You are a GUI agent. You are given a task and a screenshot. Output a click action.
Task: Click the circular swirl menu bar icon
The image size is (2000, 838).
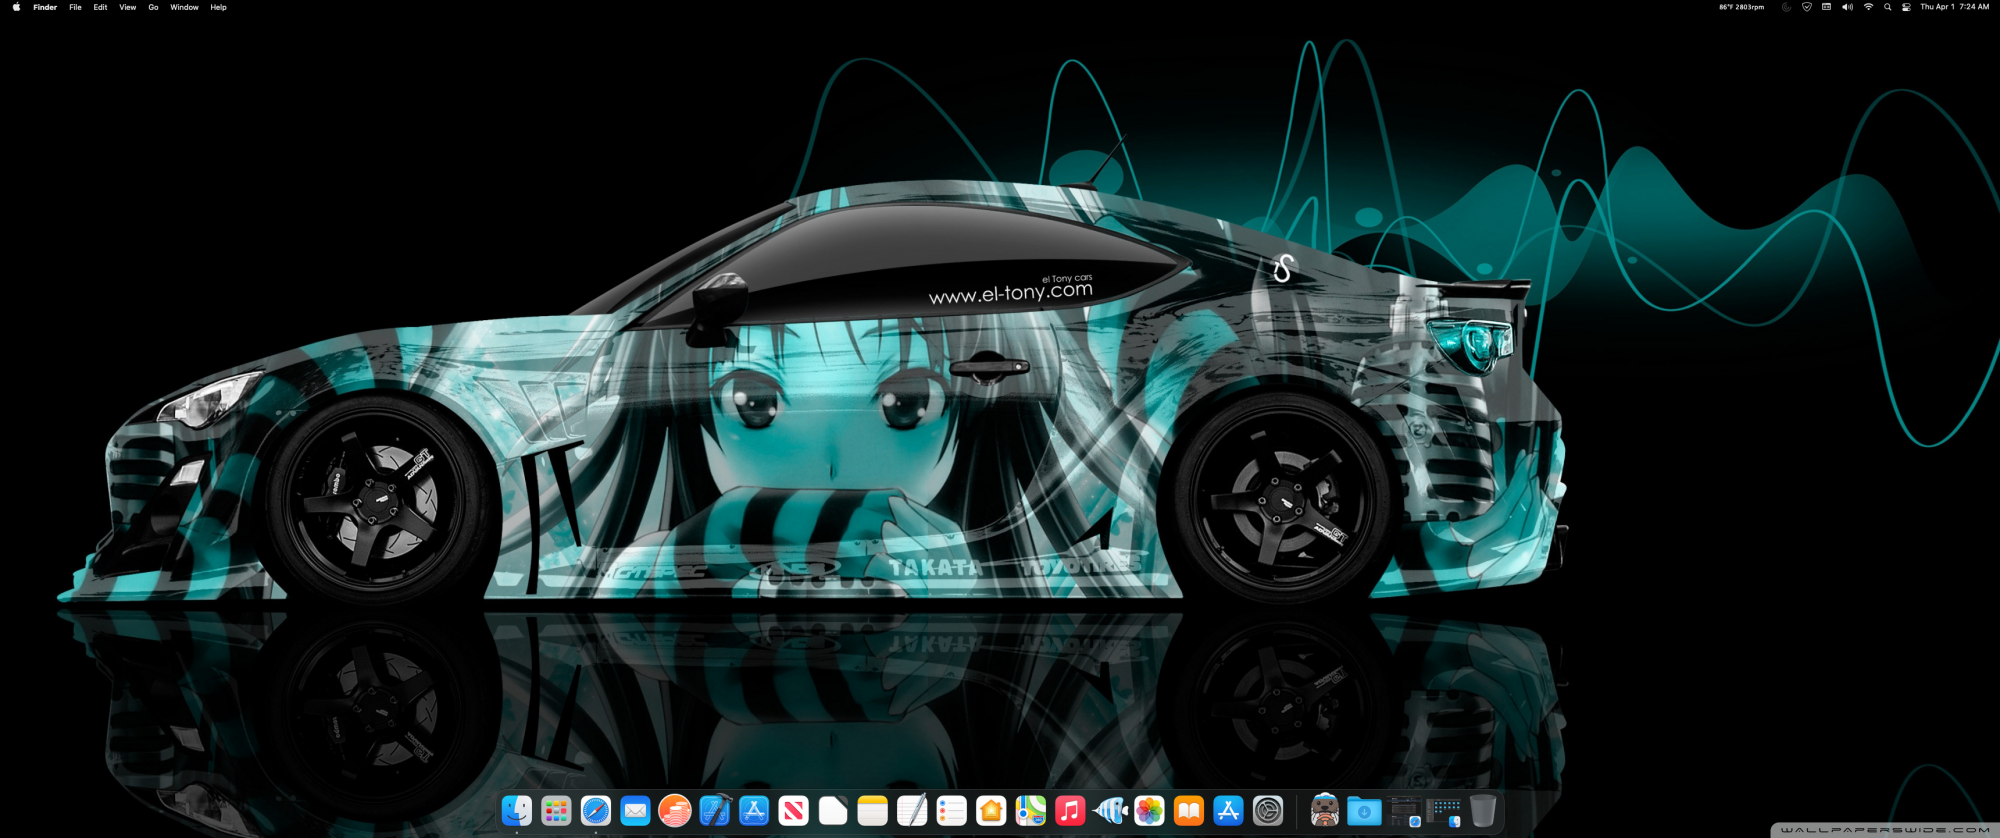(1786, 7)
